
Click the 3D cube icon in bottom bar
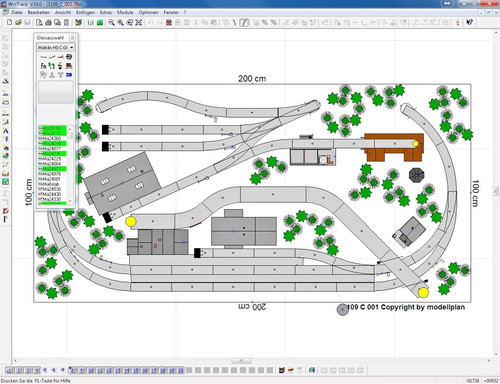pos(312,370)
